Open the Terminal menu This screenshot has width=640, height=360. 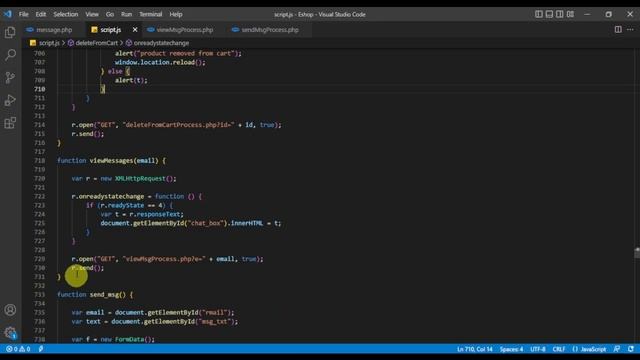tap(151, 14)
